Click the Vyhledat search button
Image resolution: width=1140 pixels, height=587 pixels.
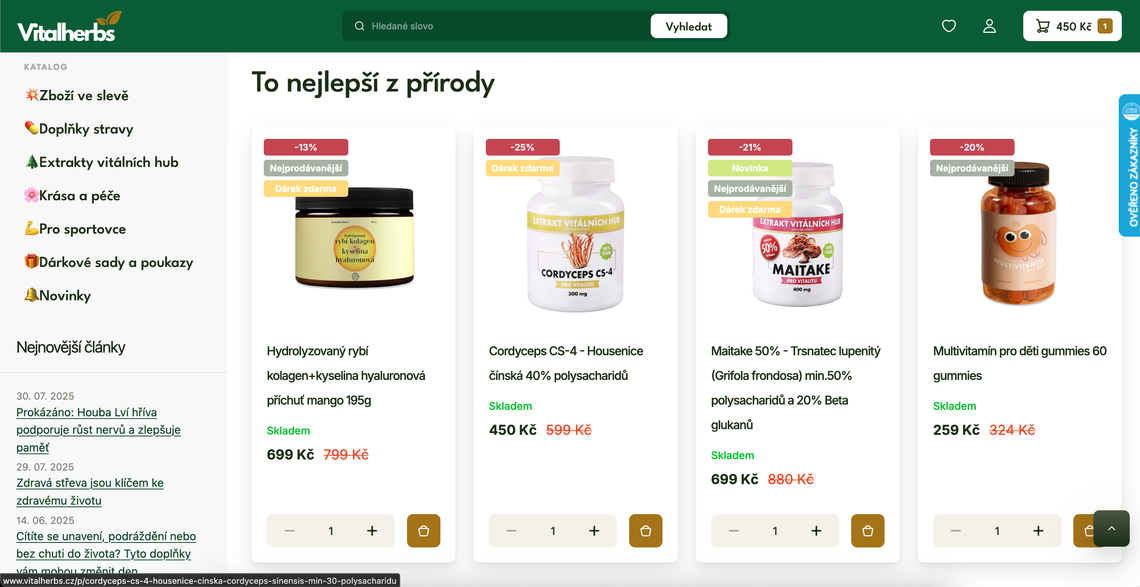point(689,26)
